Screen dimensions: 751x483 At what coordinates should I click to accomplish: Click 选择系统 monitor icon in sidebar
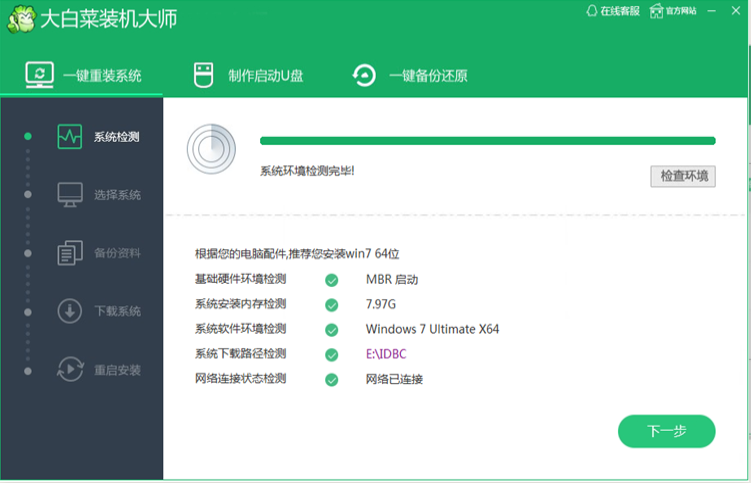point(70,194)
